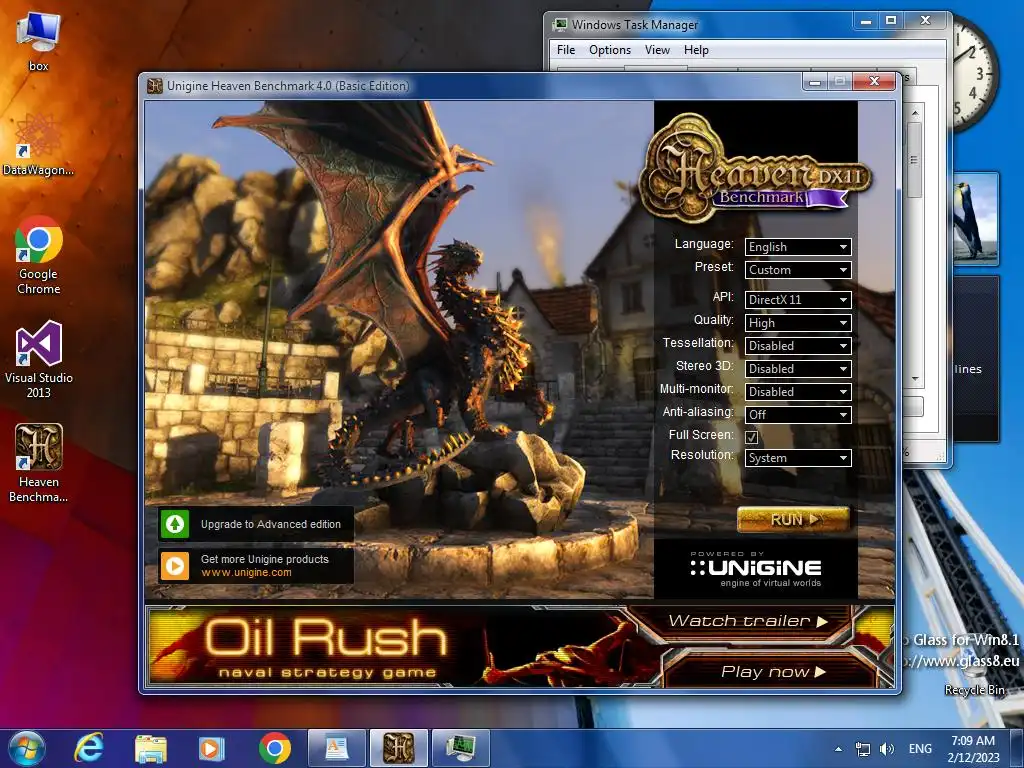
Task: Open Task Manager Options menu
Action: tap(609, 50)
